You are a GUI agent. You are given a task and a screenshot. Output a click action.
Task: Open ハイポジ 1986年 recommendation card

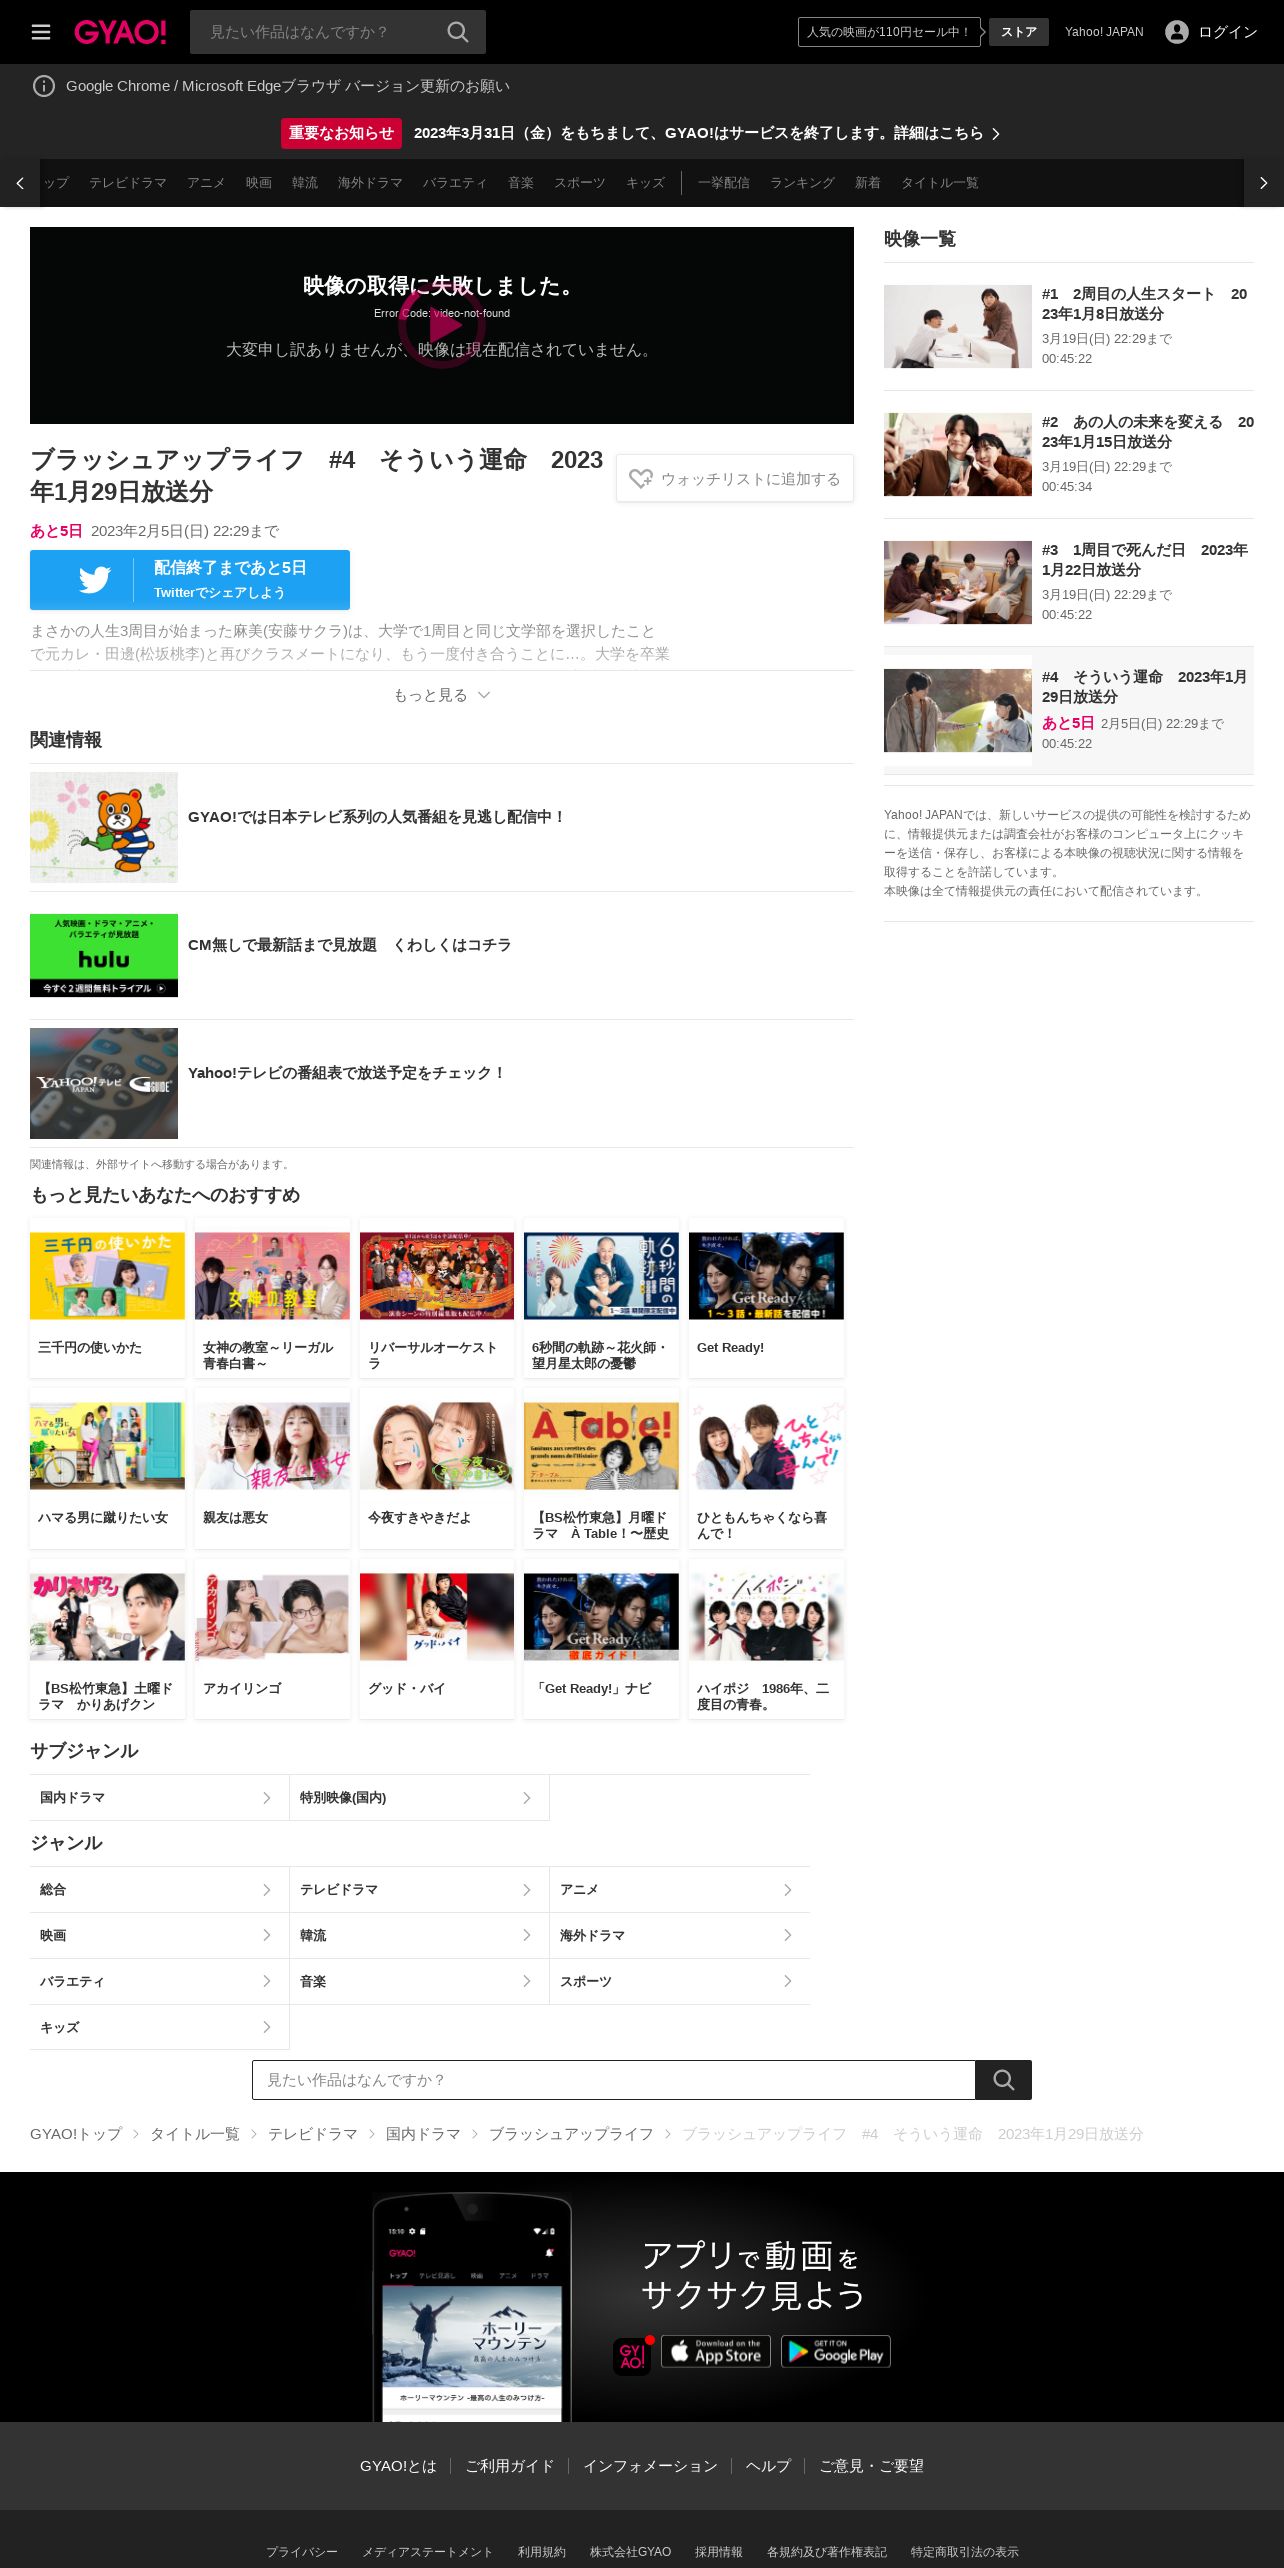tap(766, 1638)
